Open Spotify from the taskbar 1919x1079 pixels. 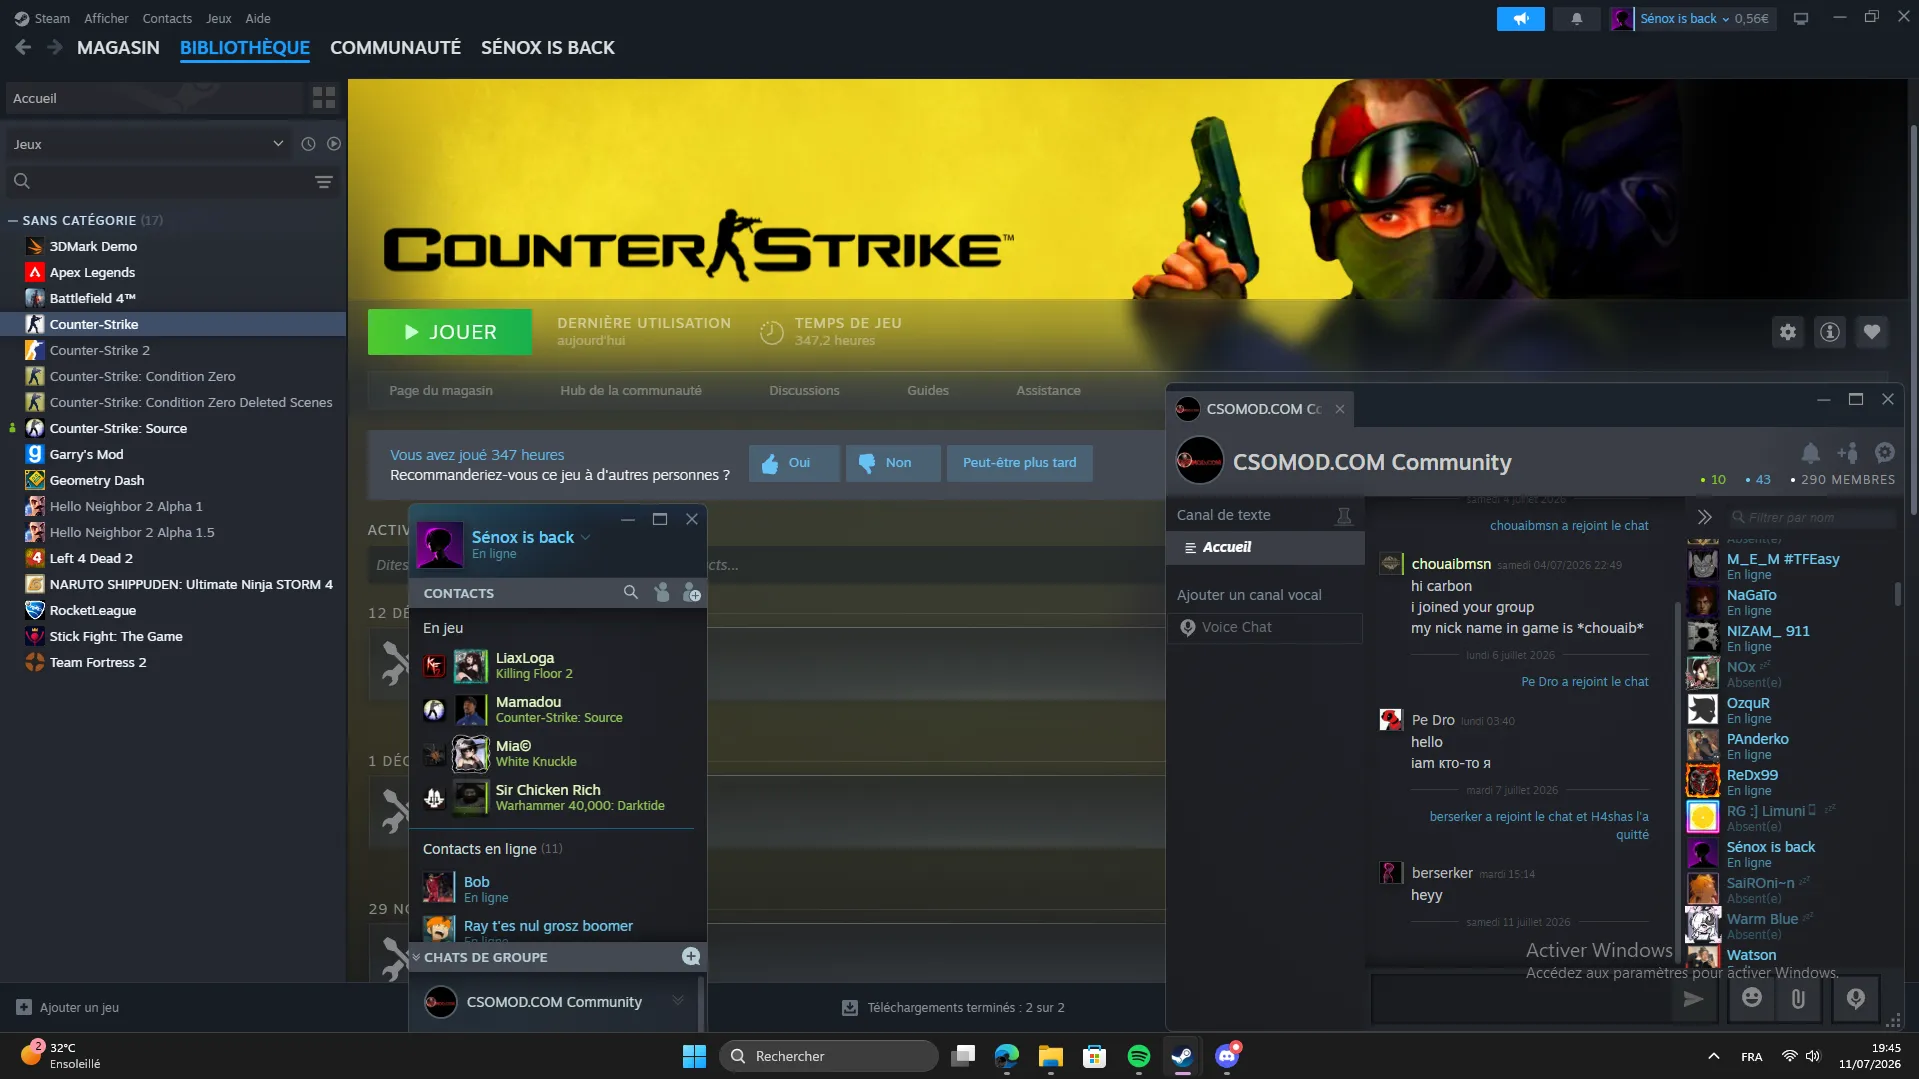click(1138, 1056)
